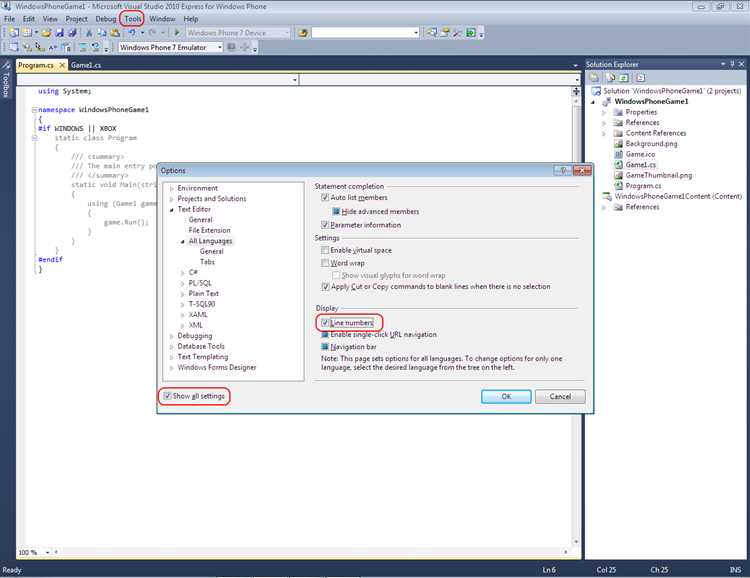Enable virtual space checkbox

(325, 250)
